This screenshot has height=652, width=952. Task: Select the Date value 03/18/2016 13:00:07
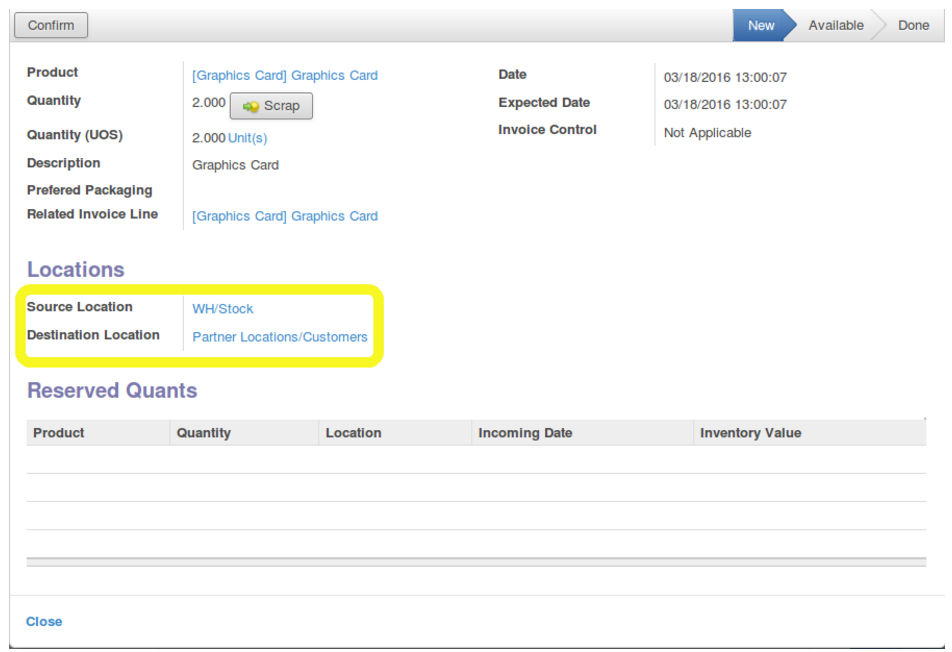725,78
